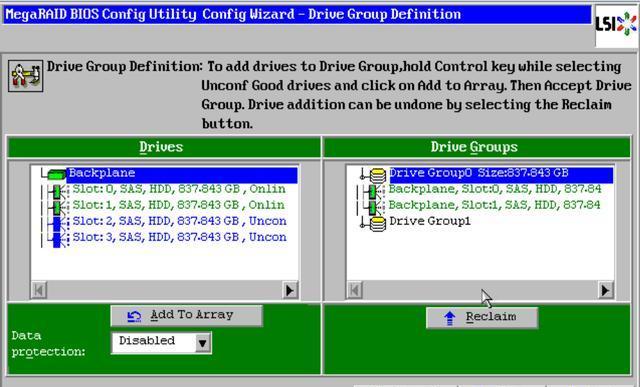
Task: Click the Reclaim button
Action: click(x=482, y=318)
